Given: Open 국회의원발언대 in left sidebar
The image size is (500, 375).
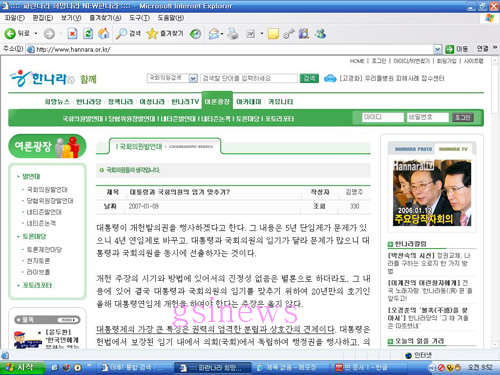Looking at the screenshot, I should tap(47, 190).
